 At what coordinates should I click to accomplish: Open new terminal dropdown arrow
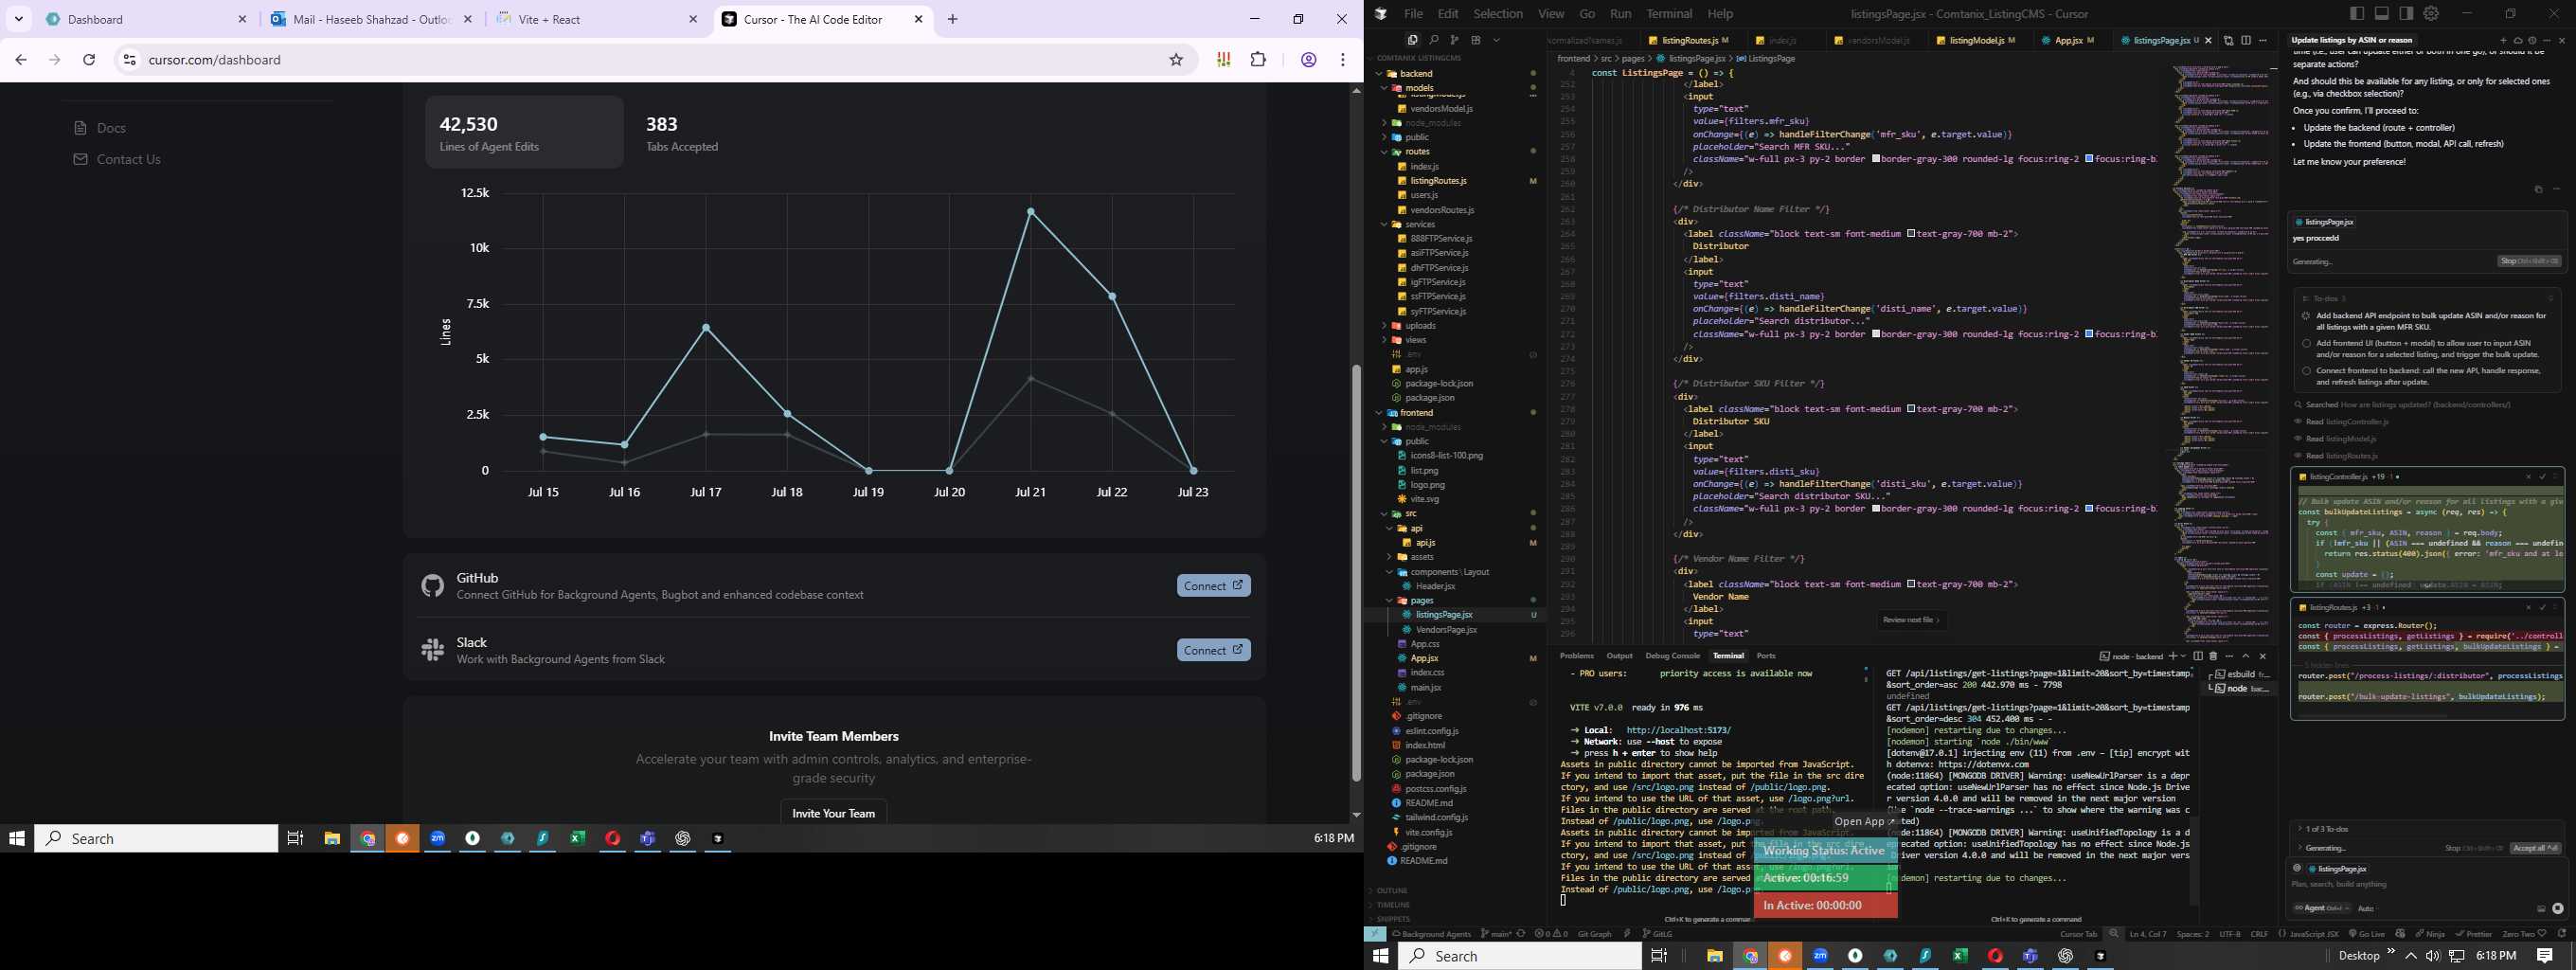[x=2183, y=656]
